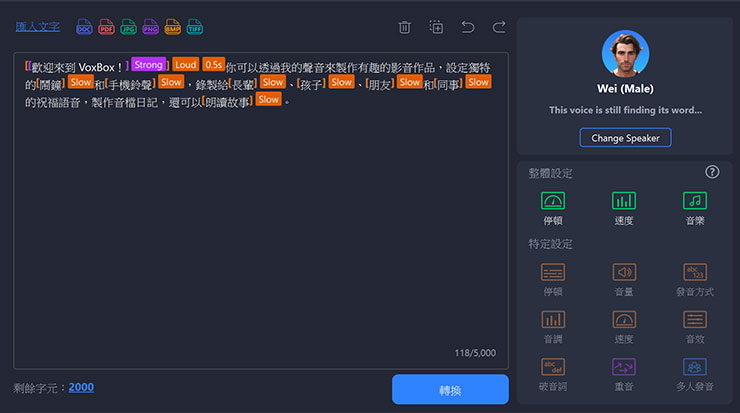The width and height of the screenshot is (740, 413).
Task: Redo the last edit
Action: coord(499,27)
